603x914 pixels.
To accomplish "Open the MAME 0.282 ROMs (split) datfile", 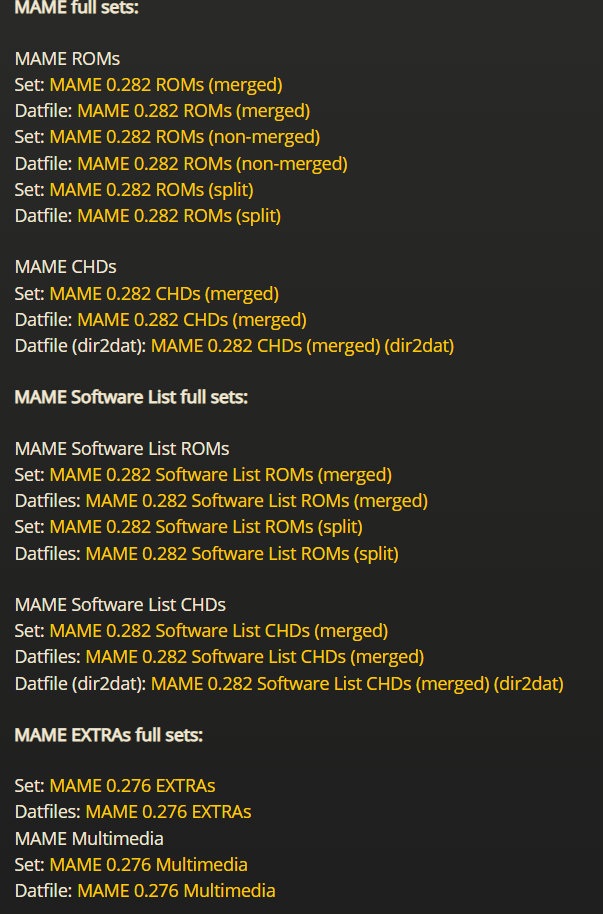I will click(x=179, y=215).
